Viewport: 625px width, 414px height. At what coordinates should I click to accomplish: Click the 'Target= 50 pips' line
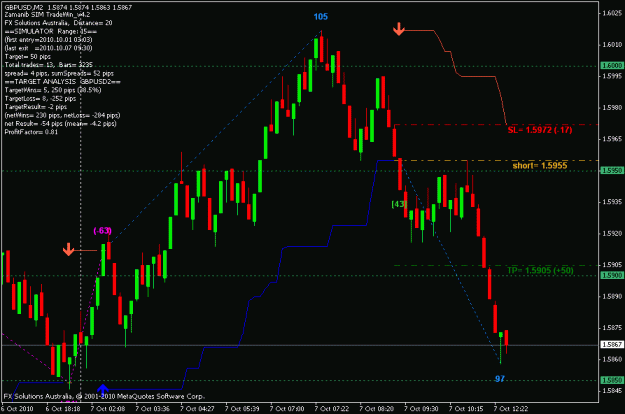point(28,57)
